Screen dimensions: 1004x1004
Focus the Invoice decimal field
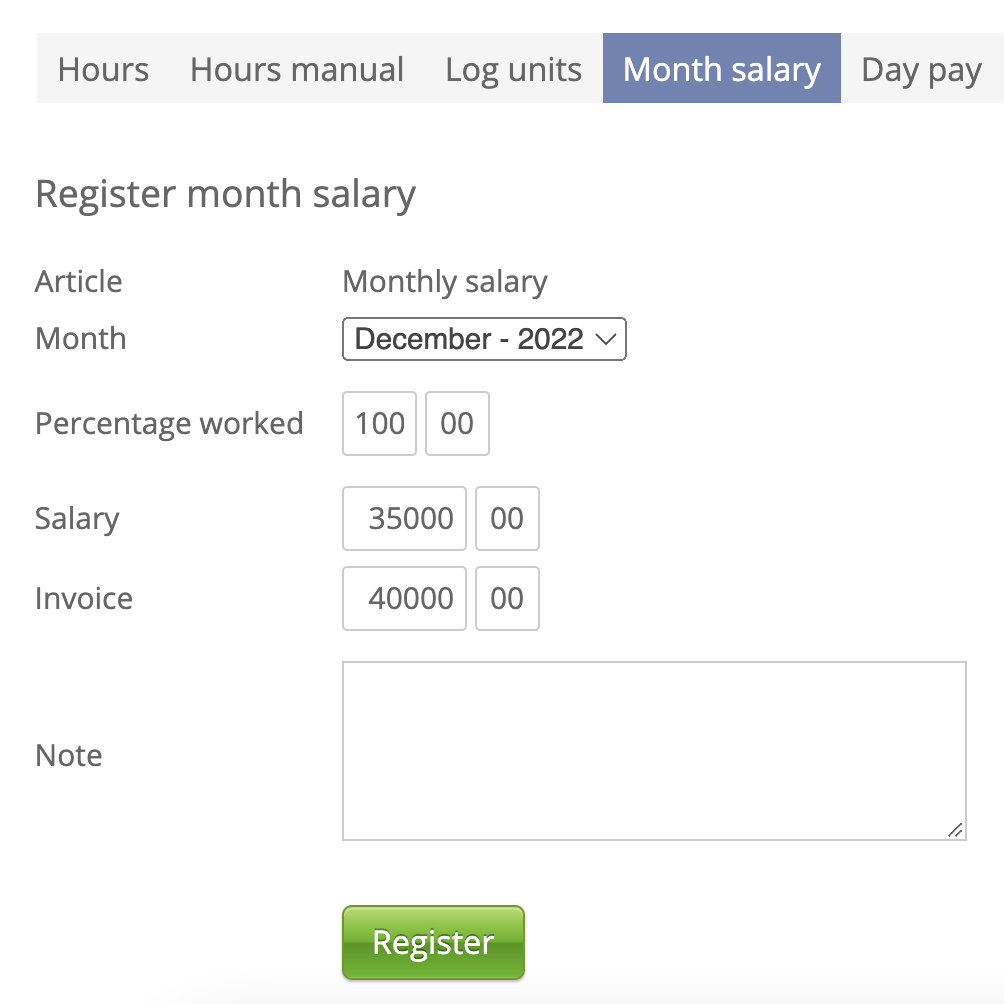click(x=507, y=598)
